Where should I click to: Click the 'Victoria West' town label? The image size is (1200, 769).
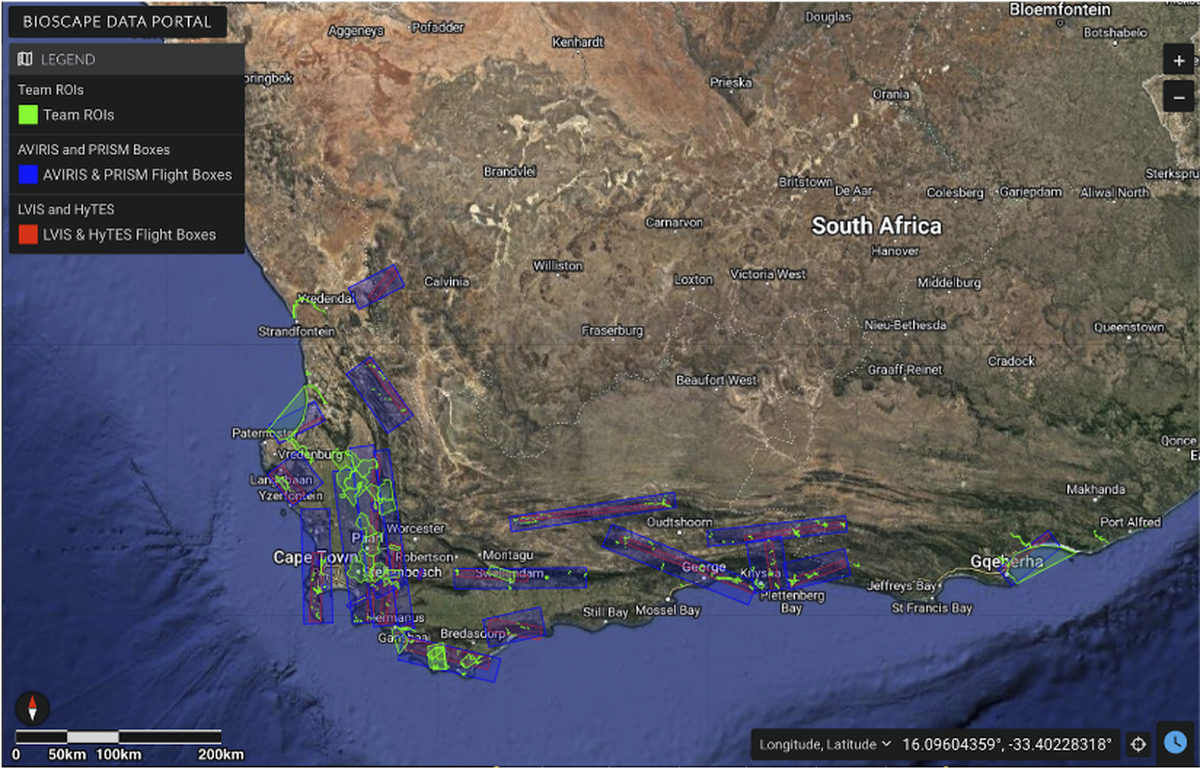point(768,274)
